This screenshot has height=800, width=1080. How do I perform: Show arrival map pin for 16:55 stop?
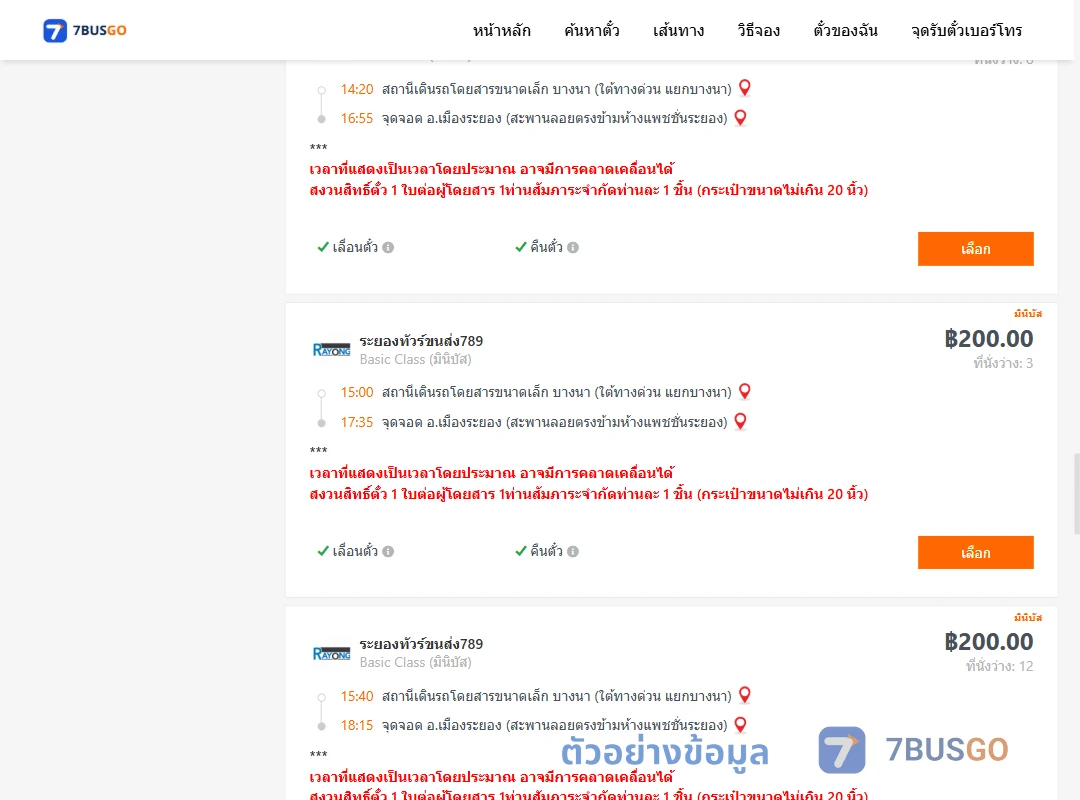740,117
